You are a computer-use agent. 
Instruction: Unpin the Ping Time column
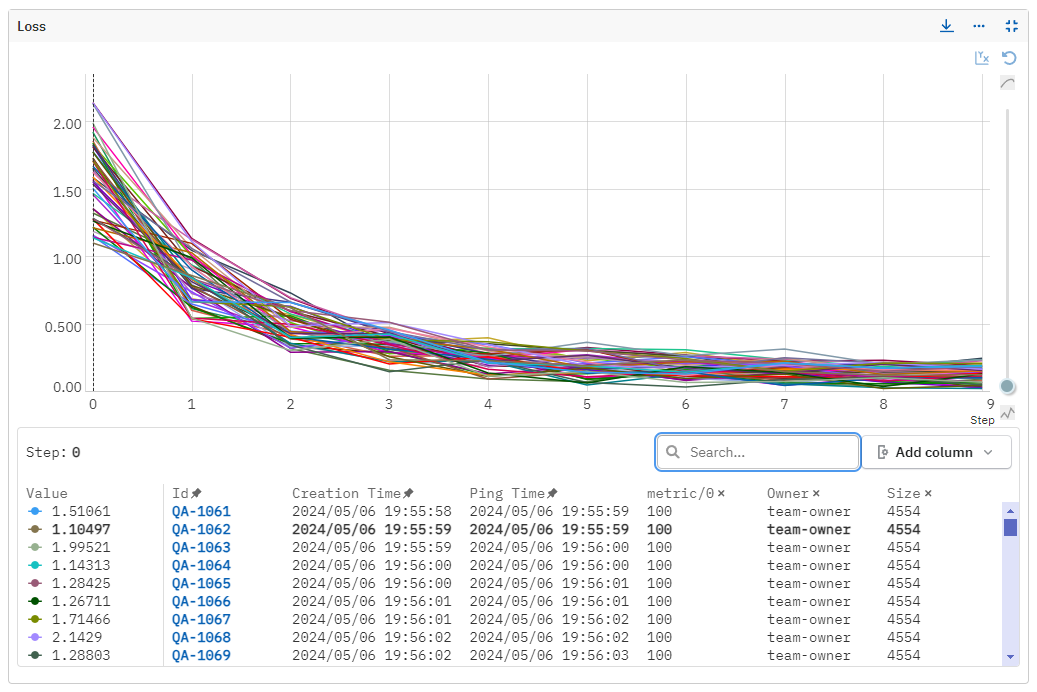coord(553,492)
